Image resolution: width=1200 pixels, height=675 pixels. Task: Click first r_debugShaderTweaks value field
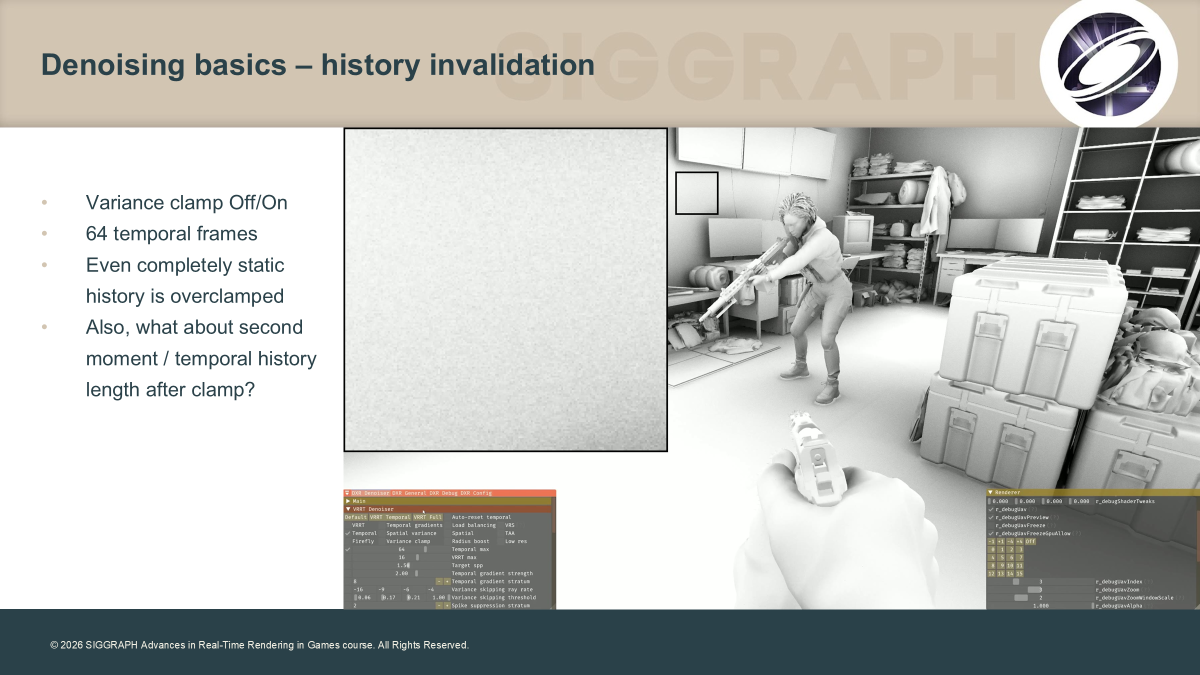click(1000, 501)
